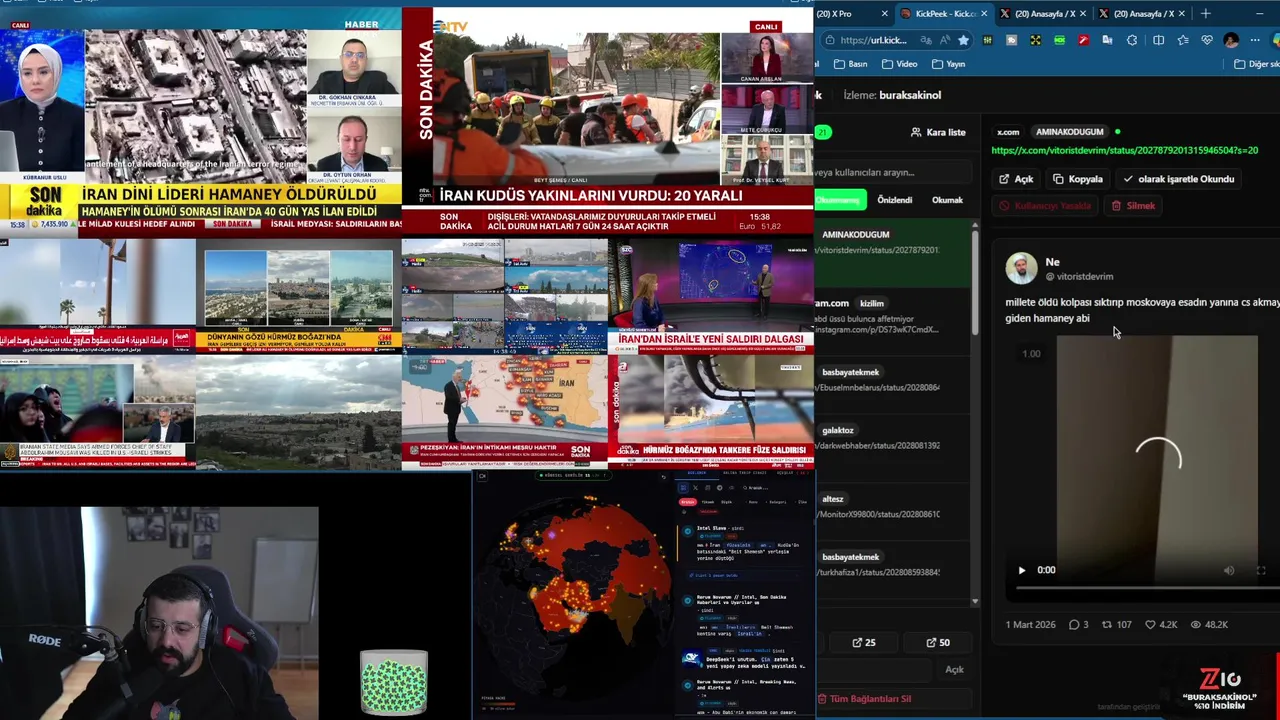Click the tweet likes heart icon
Screen dimensions: 1280x720
(1150, 625)
